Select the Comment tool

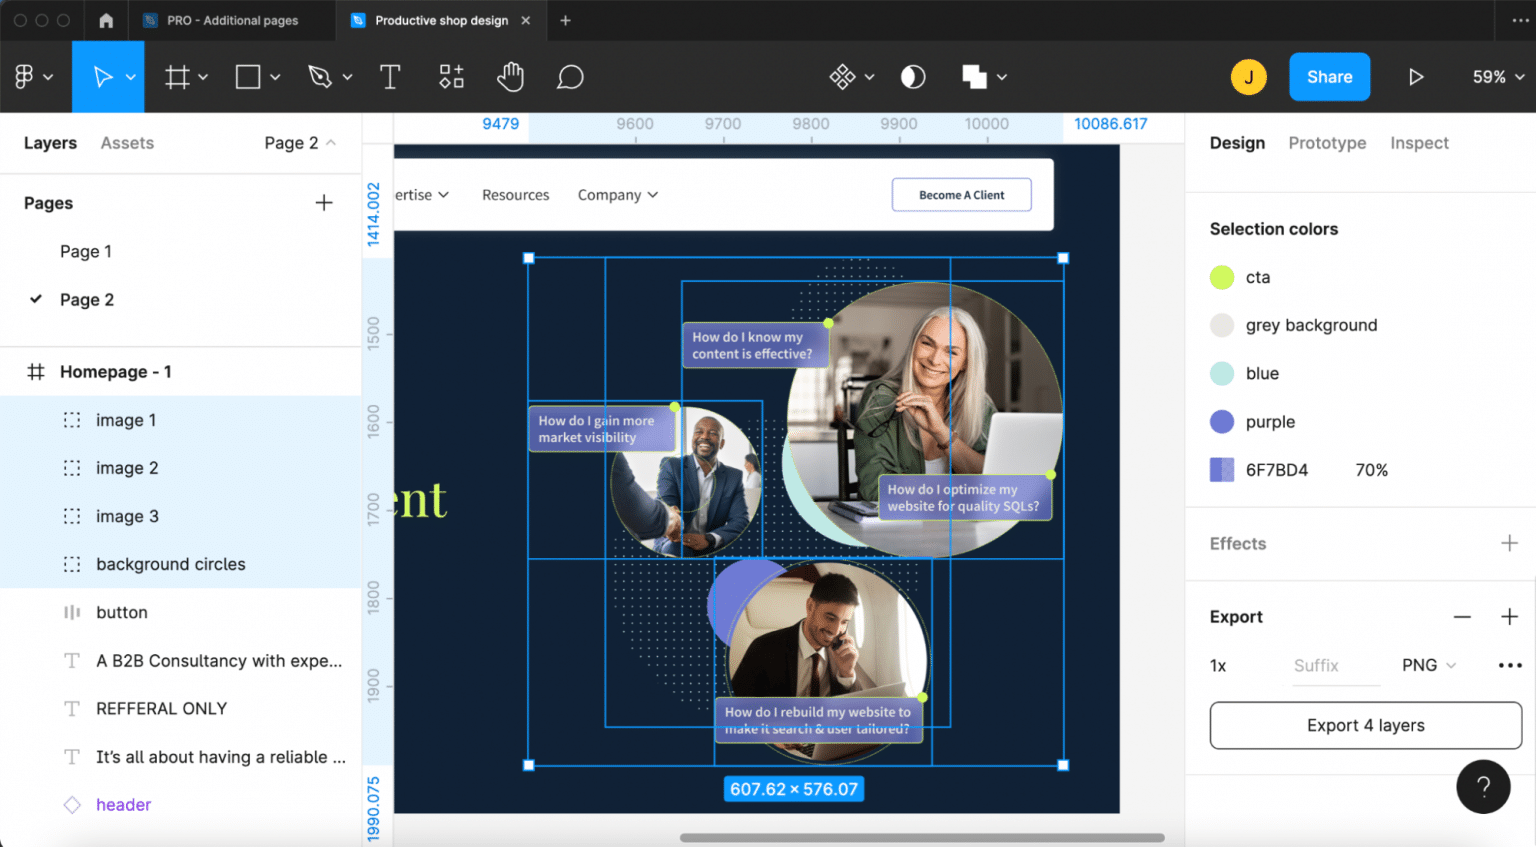coord(570,77)
